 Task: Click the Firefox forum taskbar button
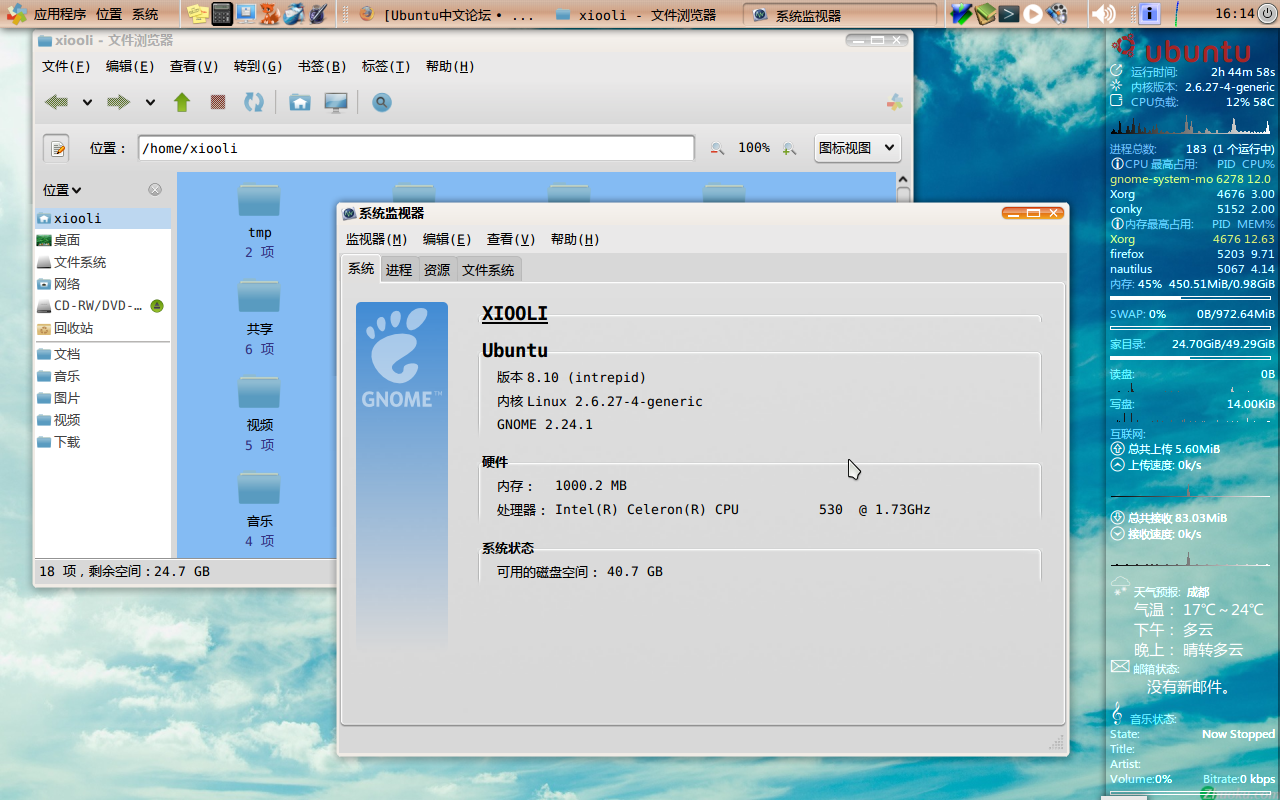pos(447,15)
